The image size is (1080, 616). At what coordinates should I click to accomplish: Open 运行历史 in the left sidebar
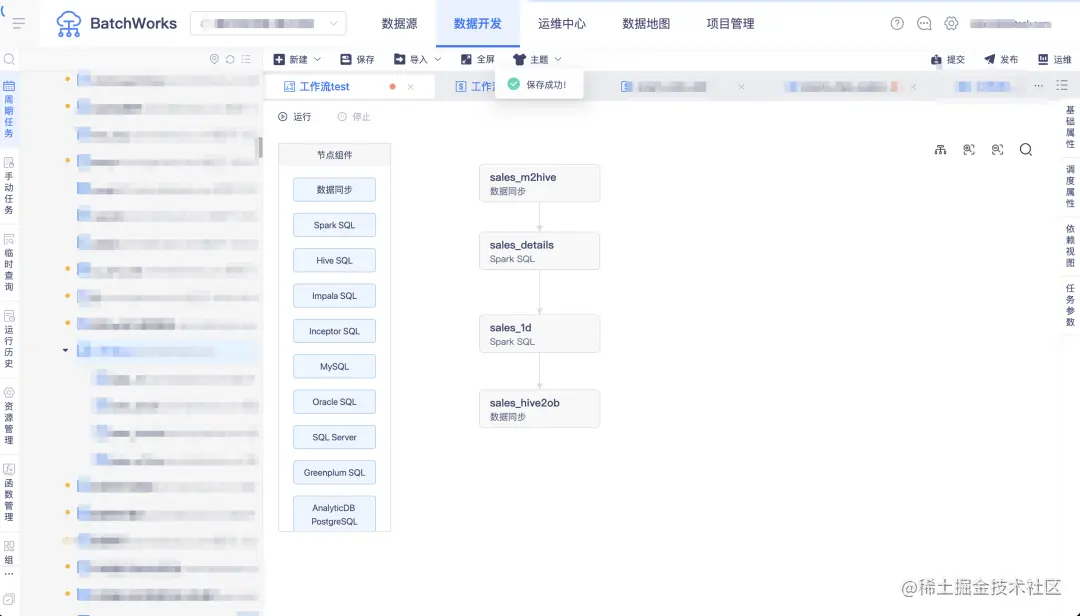(9, 330)
